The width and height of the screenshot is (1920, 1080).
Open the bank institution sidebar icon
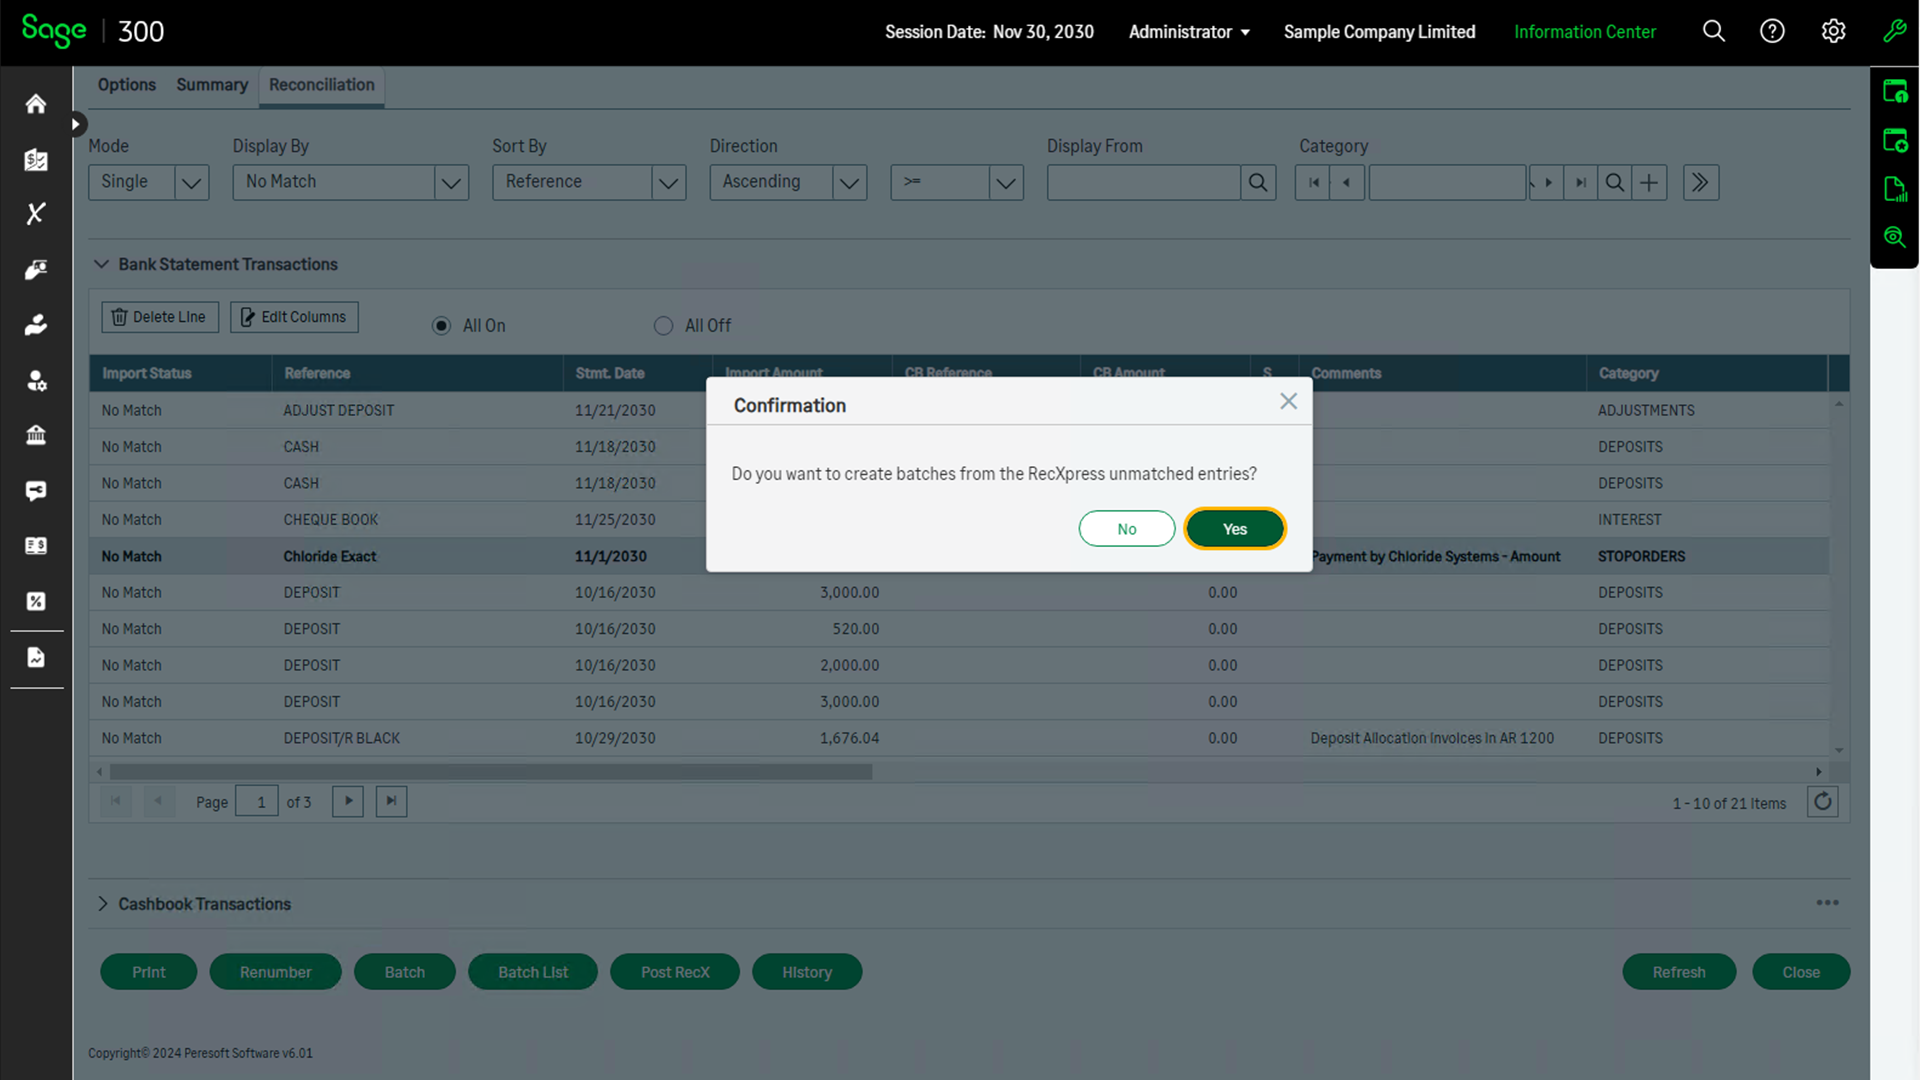tap(36, 435)
